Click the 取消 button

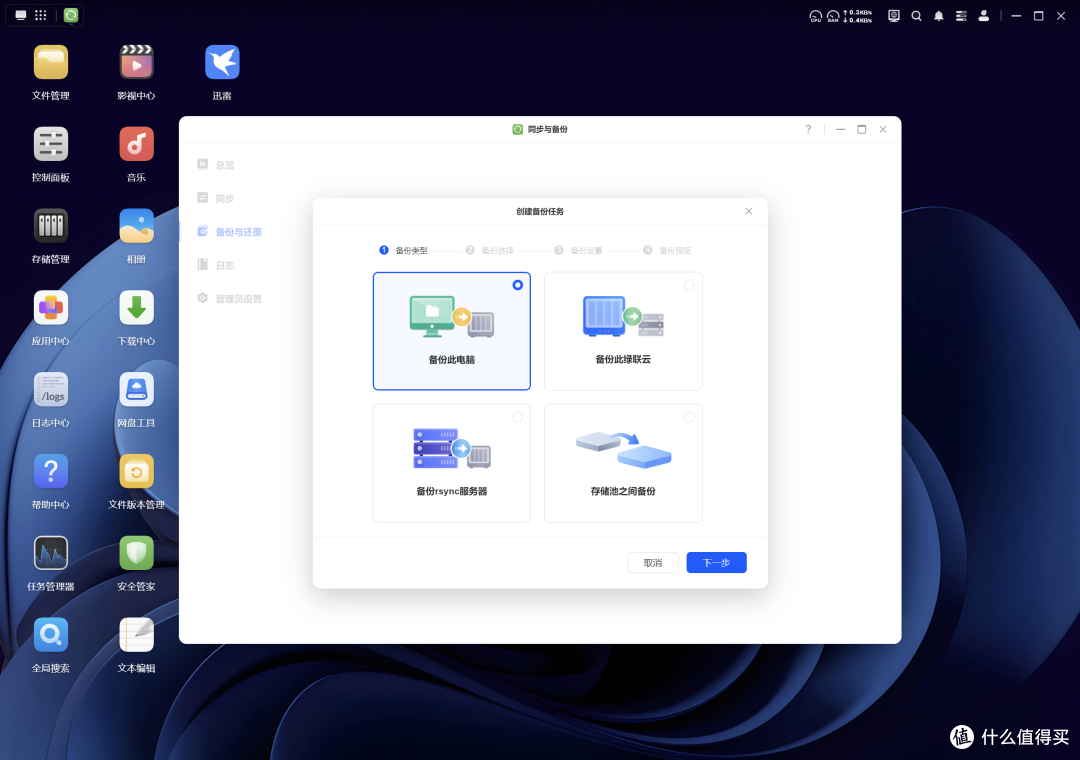(652, 562)
